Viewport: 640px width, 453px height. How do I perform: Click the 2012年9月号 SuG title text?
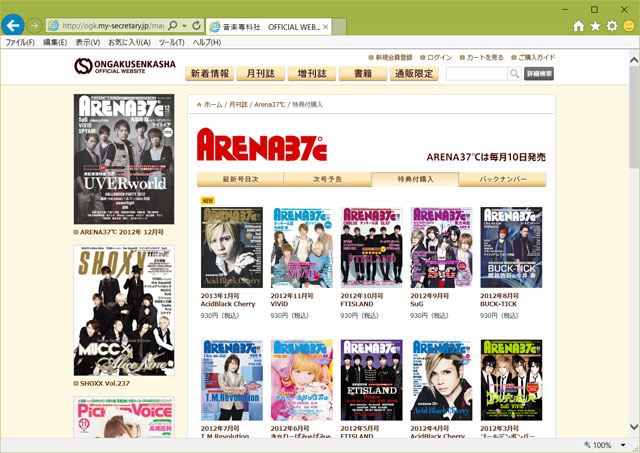point(429,300)
